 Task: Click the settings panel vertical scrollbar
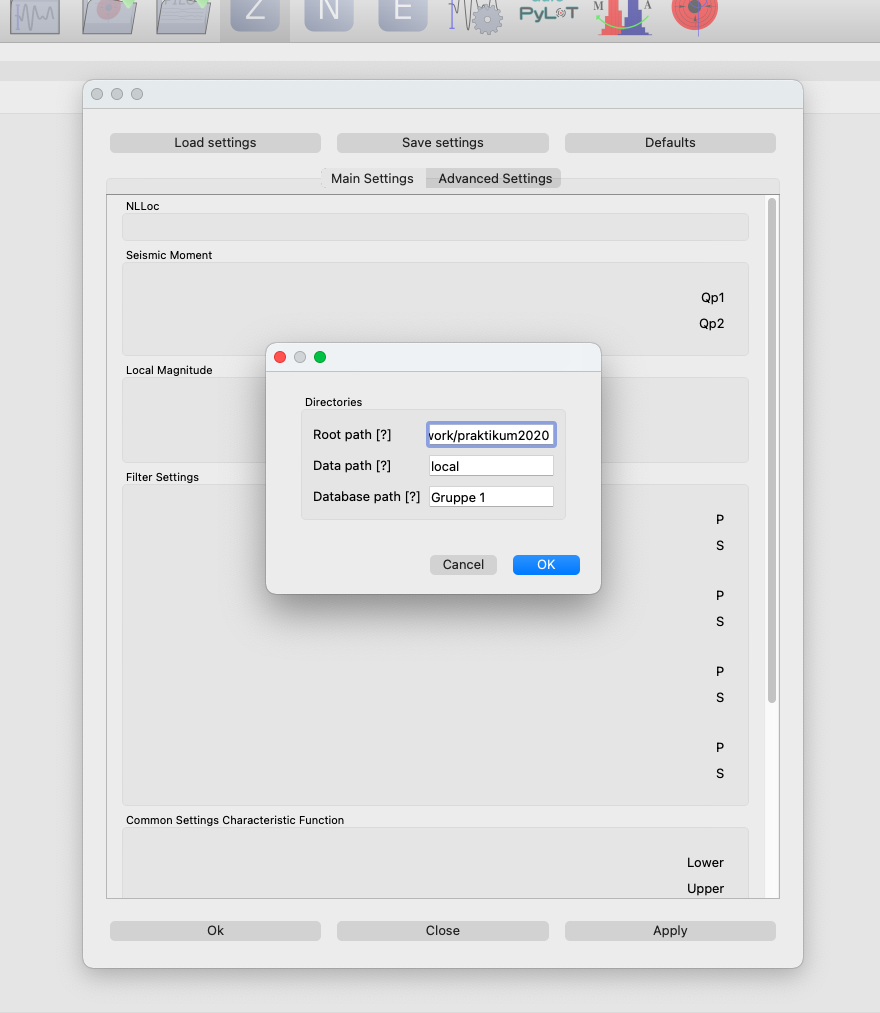pyautogui.click(x=772, y=450)
